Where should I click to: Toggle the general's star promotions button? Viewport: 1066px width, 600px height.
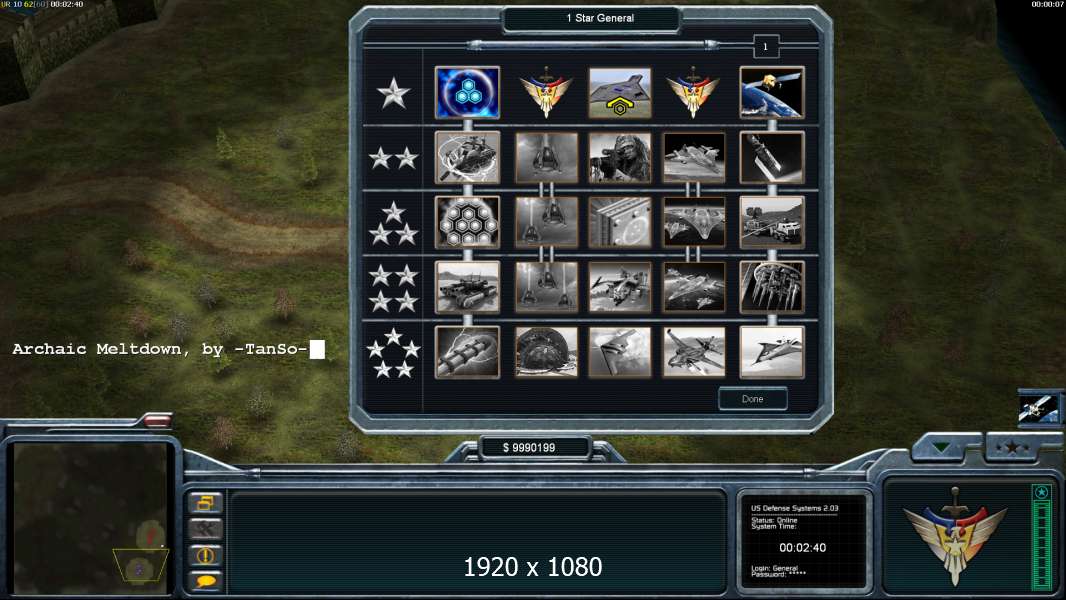[x=1012, y=446]
